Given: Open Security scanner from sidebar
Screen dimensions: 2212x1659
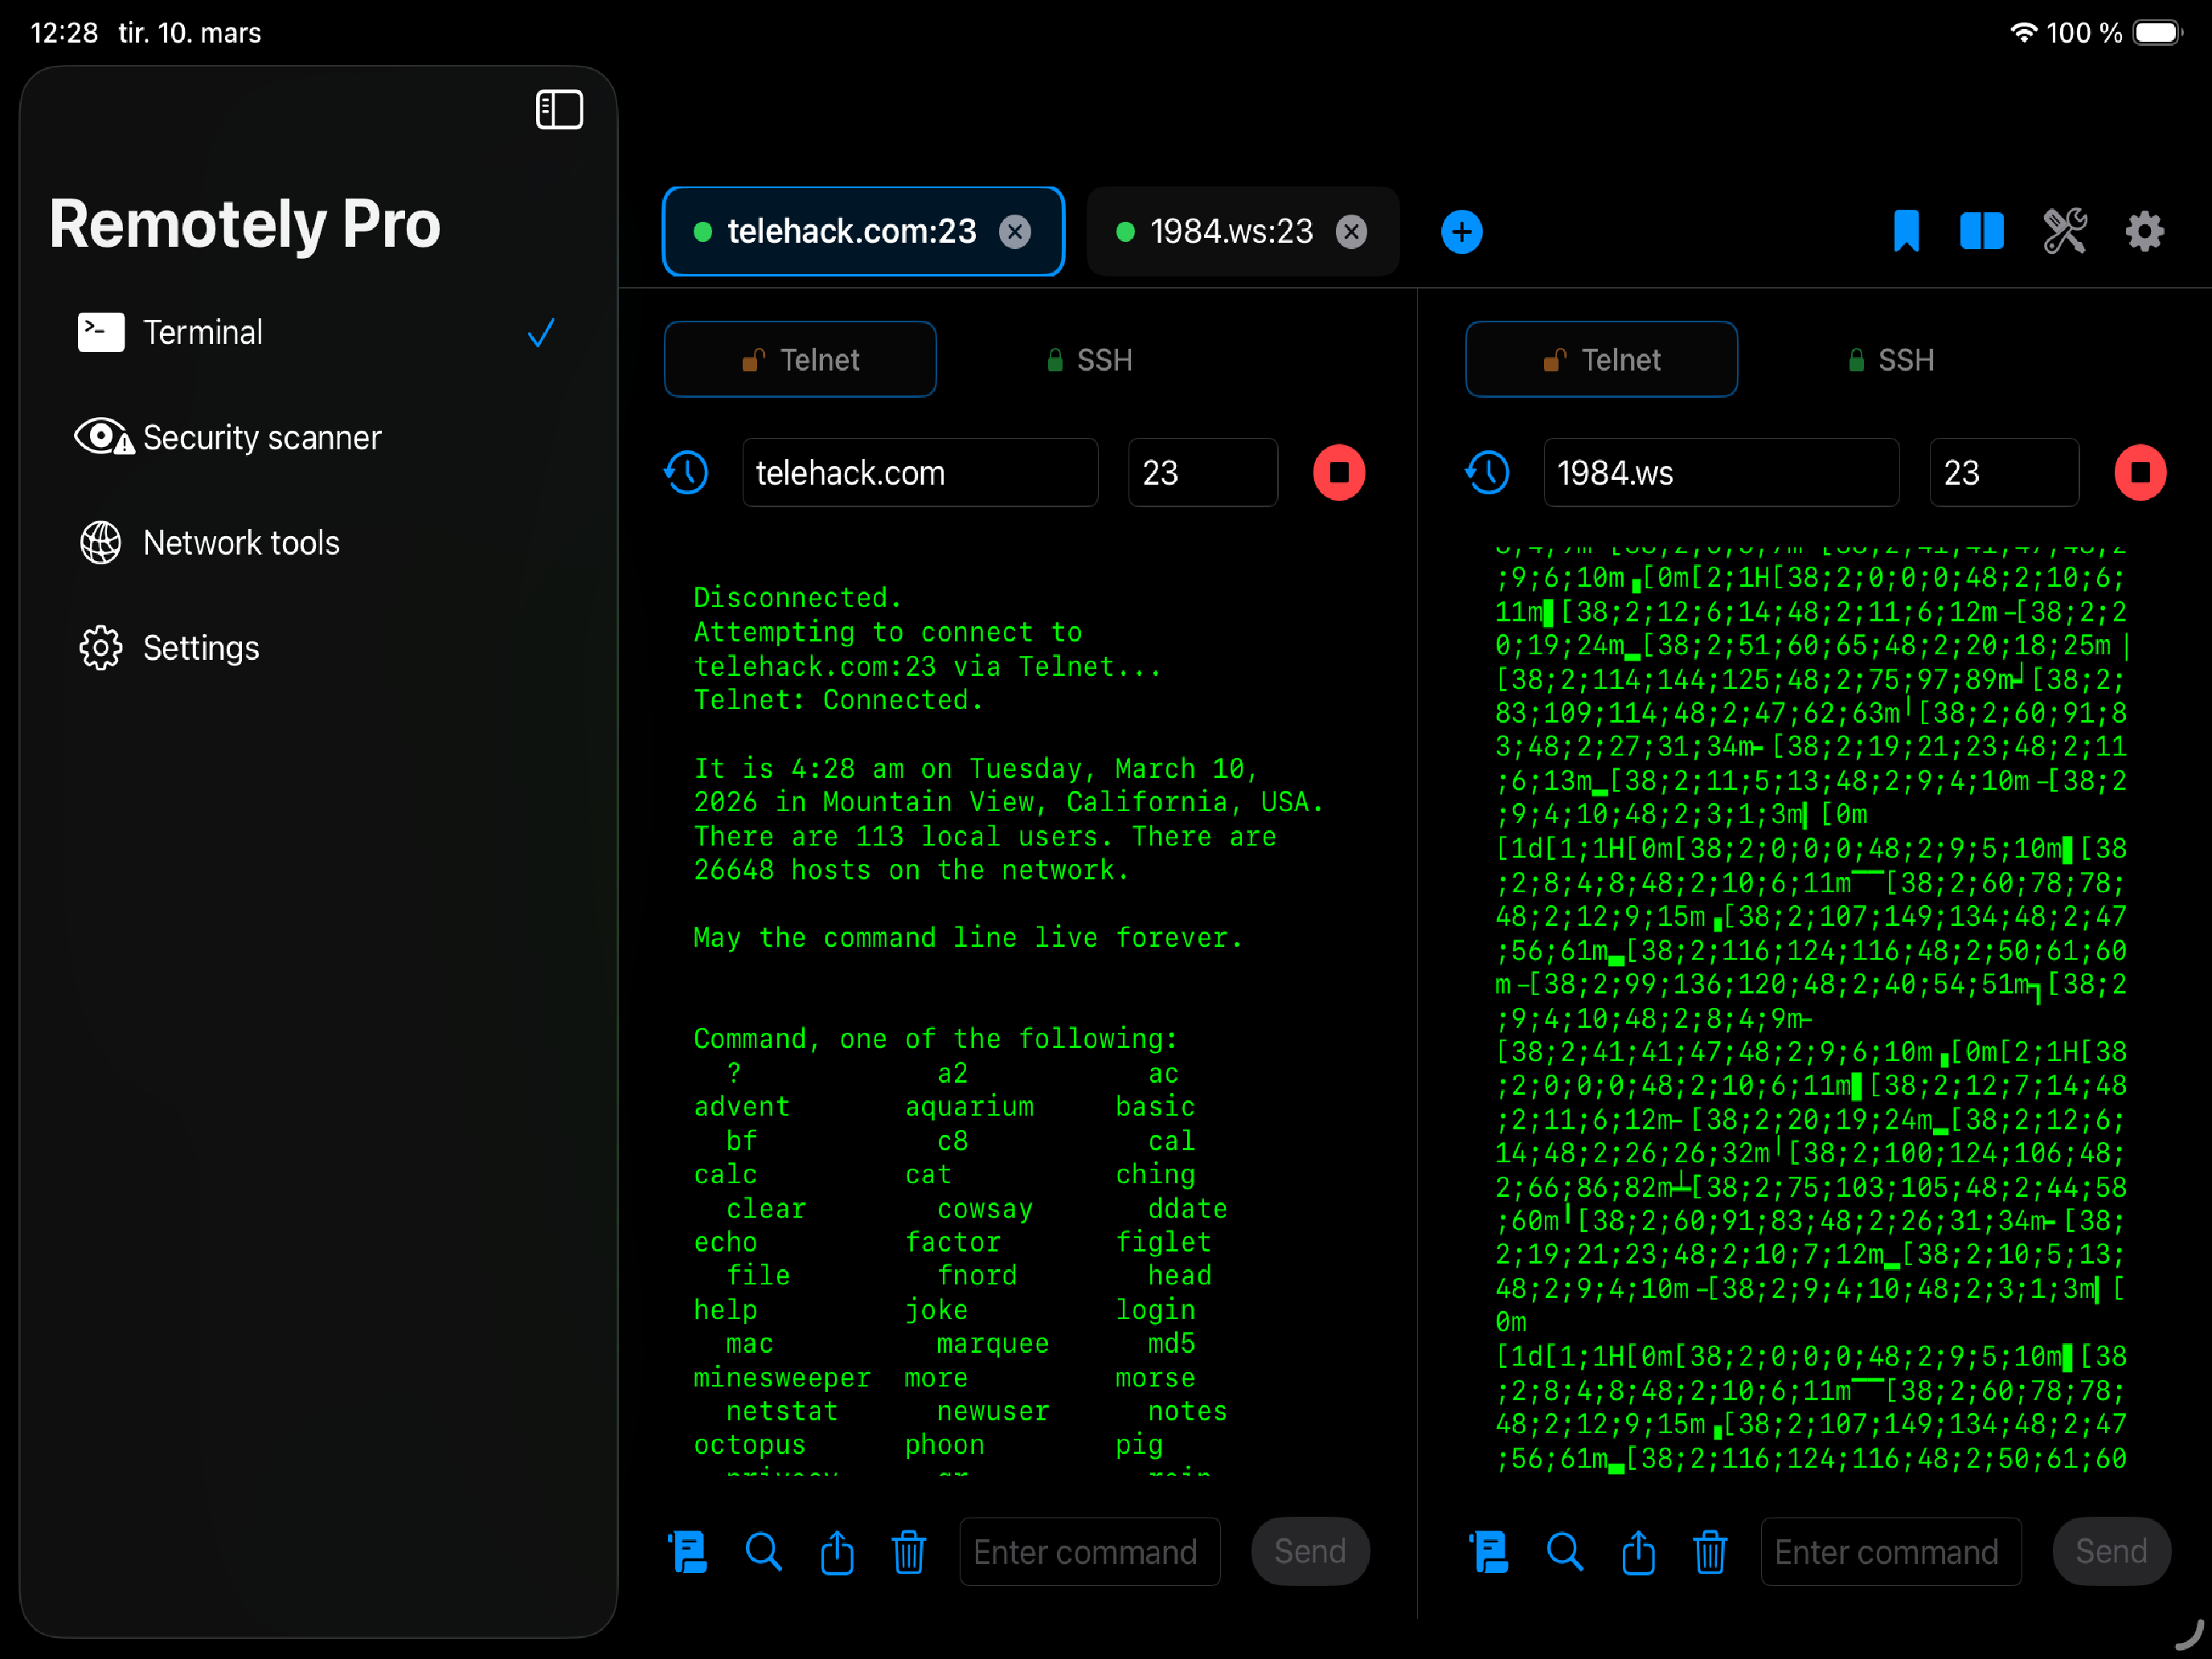Looking at the screenshot, I should [318, 437].
